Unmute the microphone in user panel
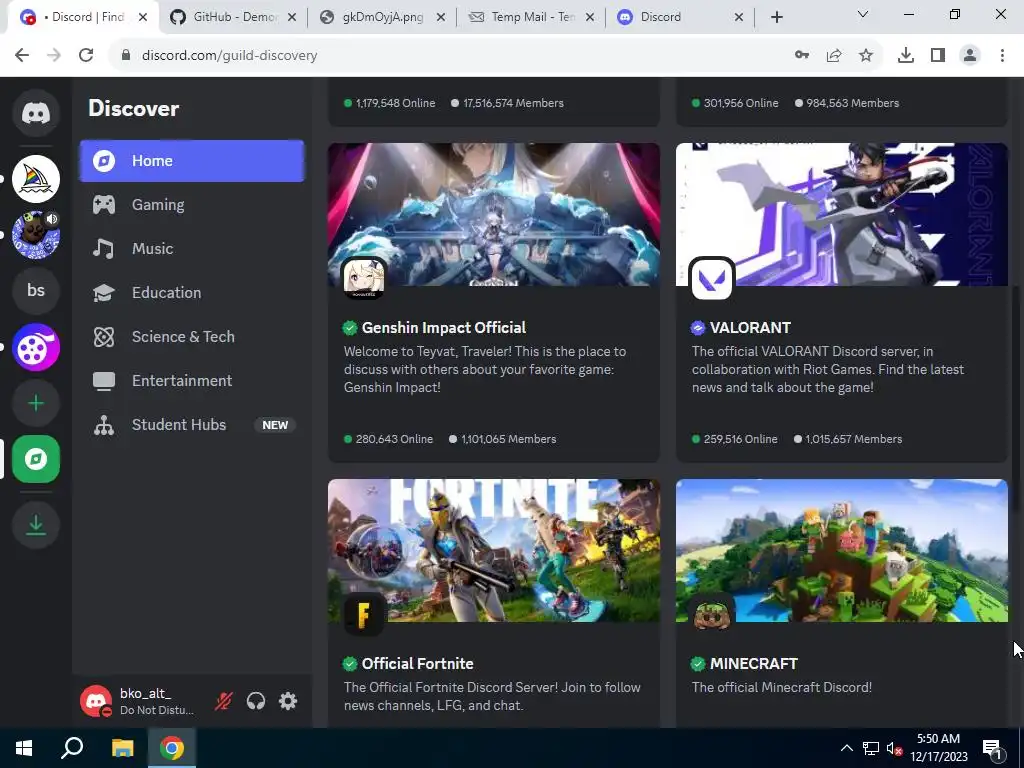 (x=223, y=701)
